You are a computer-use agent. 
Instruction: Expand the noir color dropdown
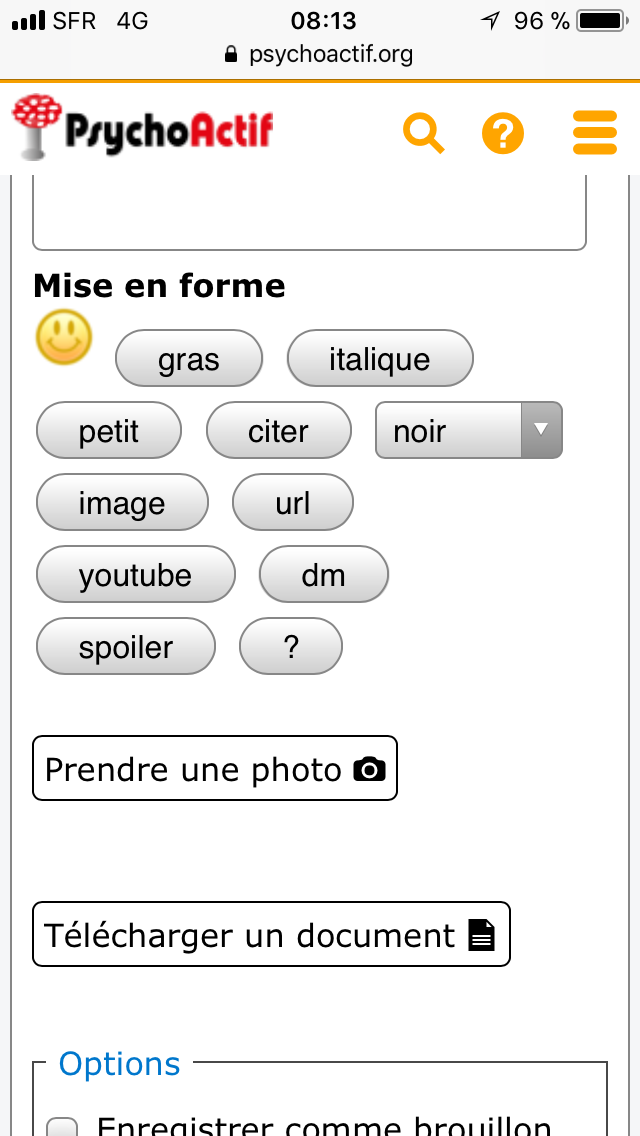click(541, 430)
